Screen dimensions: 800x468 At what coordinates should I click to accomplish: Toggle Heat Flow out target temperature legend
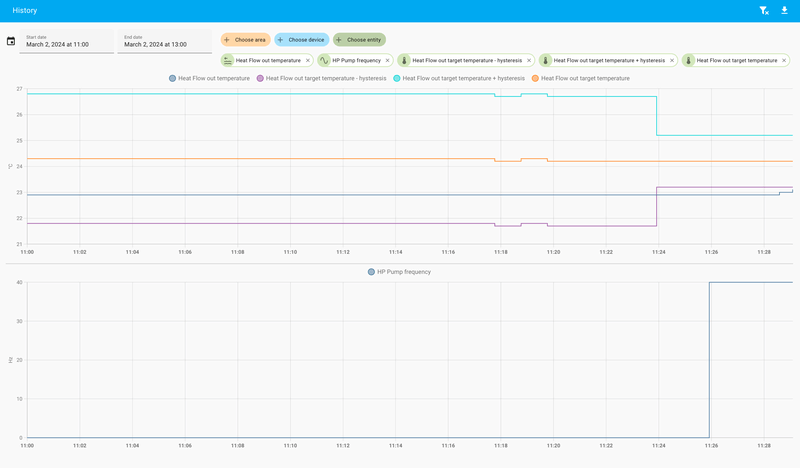pos(581,78)
